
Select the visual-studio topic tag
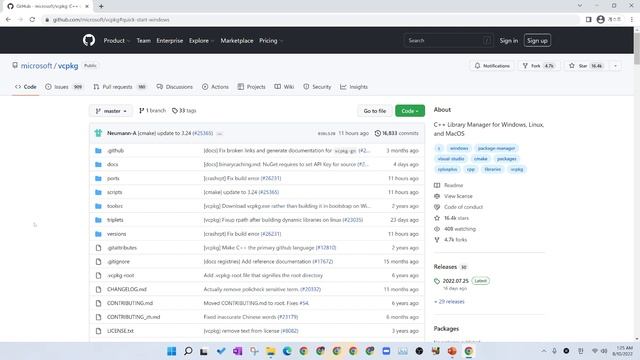[x=451, y=159]
